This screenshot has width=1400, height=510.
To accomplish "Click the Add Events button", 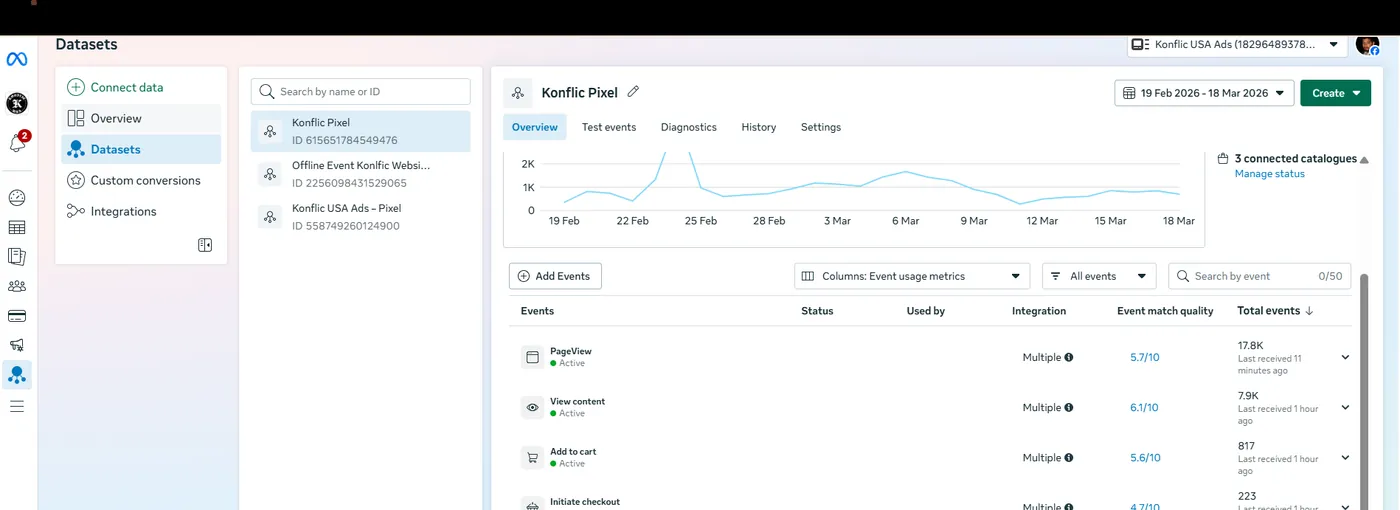I will click(555, 276).
